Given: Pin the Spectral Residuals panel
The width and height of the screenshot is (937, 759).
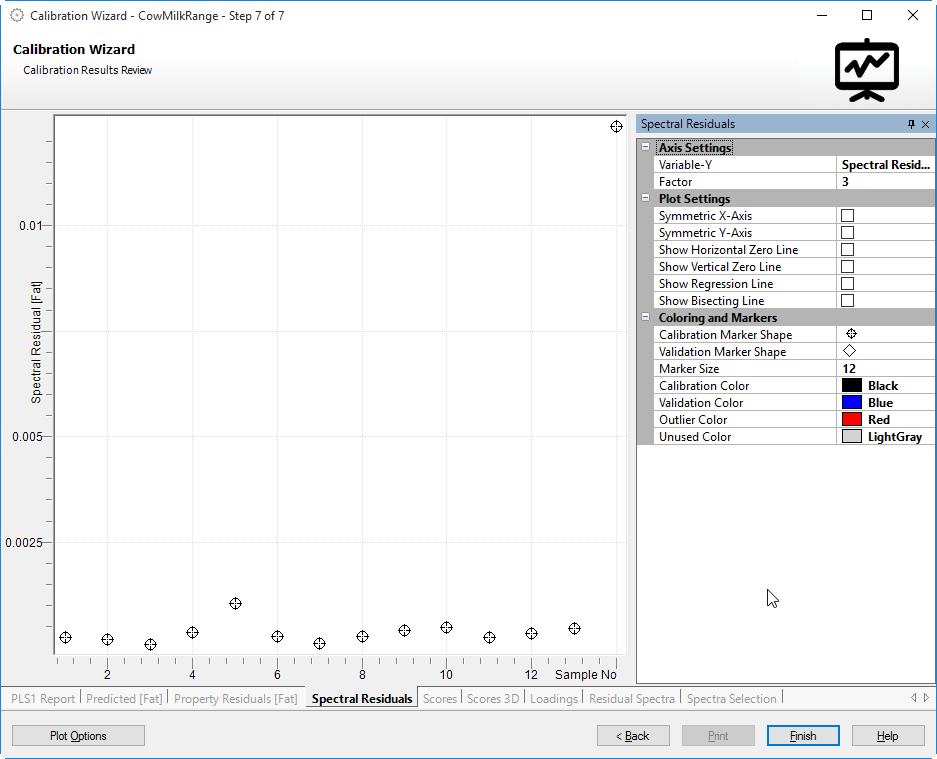Looking at the screenshot, I should pyautogui.click(x=911, y=124).
